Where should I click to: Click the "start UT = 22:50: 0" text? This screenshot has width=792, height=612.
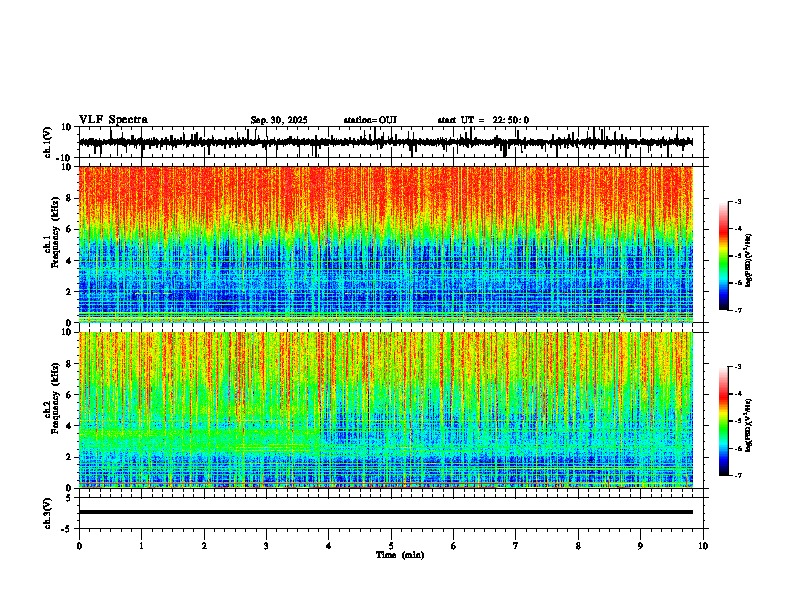(483, 120)
